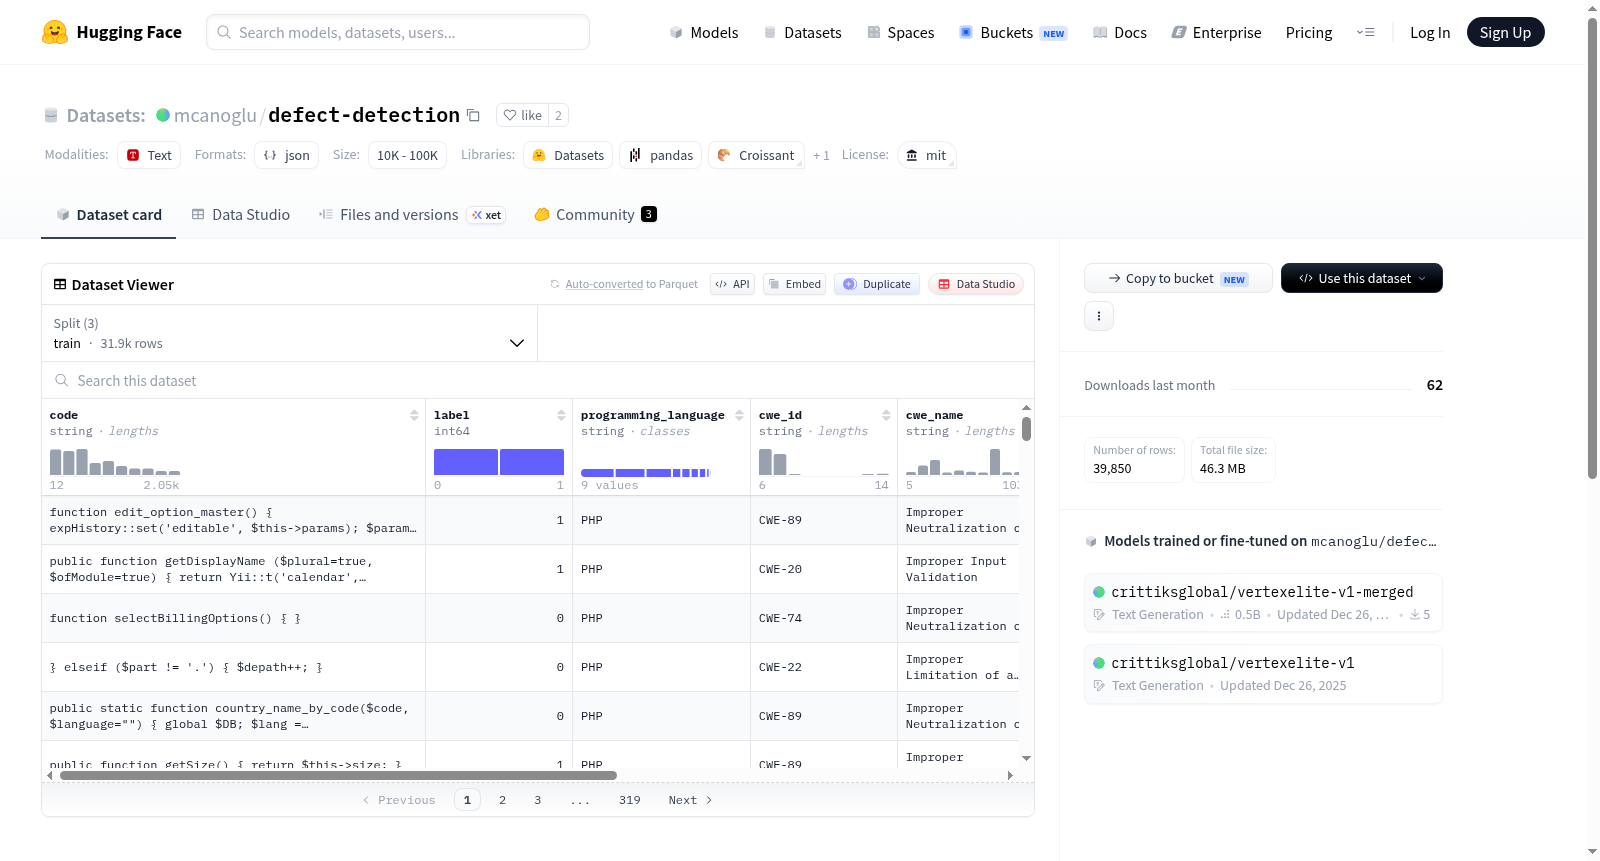Click Log In

click(x=1430, y=32)
